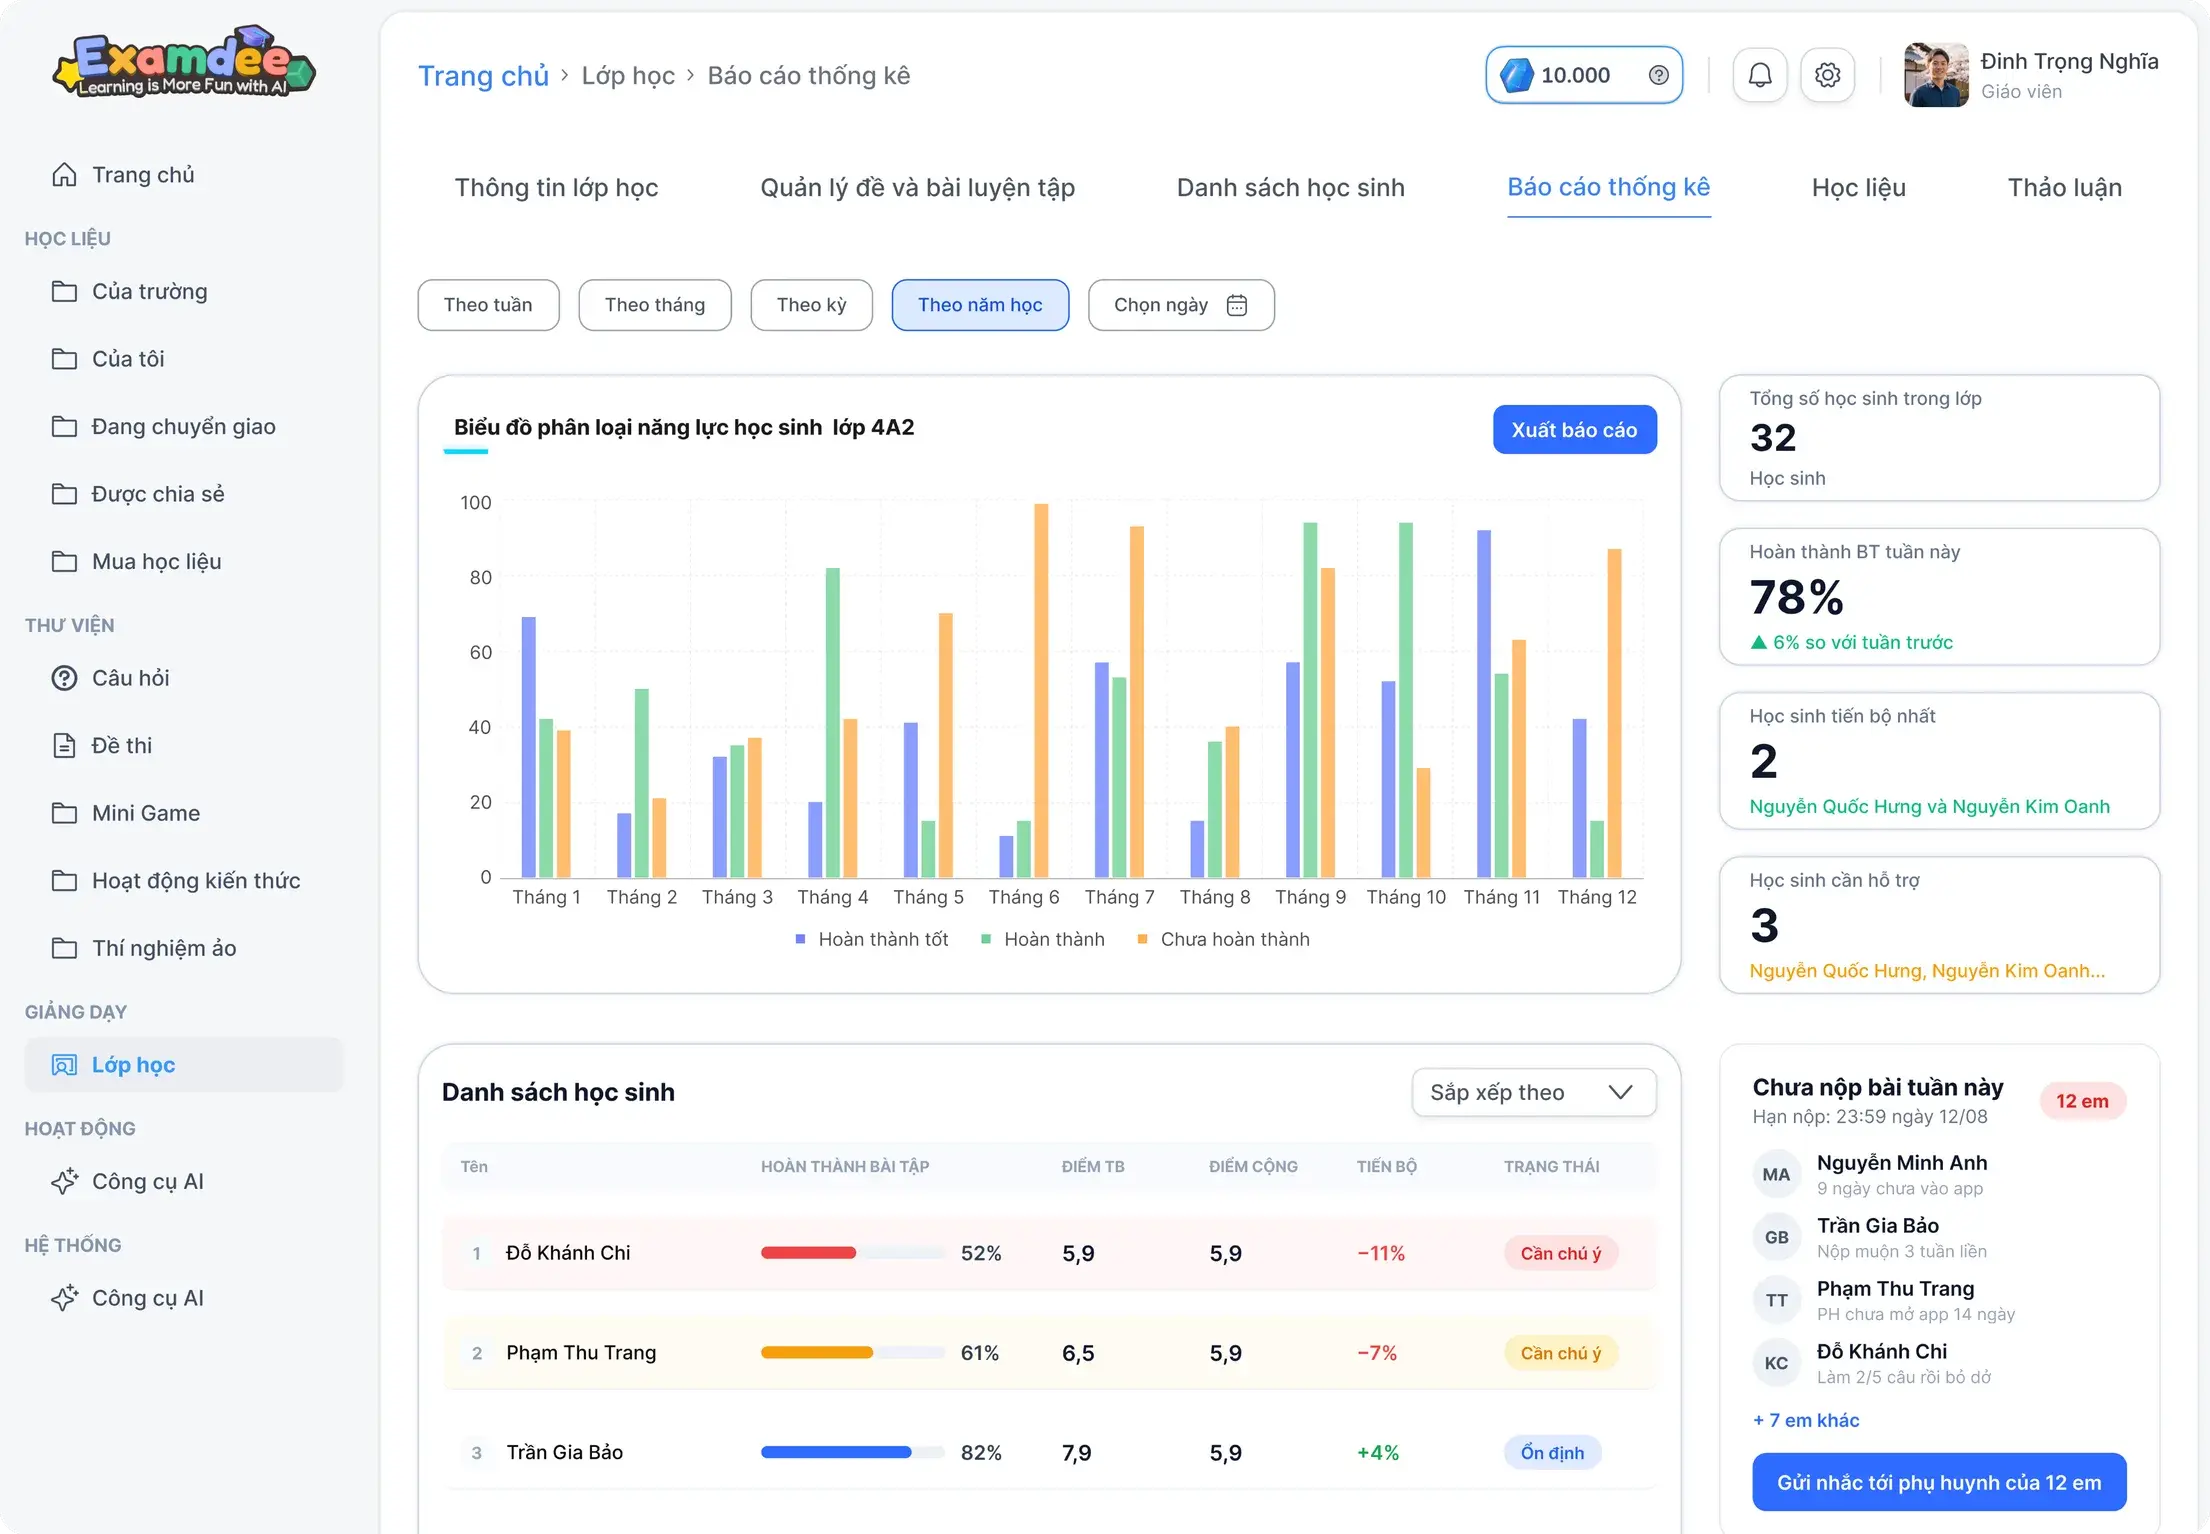Image resolution: width=2210 pixels, height=1534 pixels.
Task: Open Đề thi document icon in sidebar
Action: 64,745
